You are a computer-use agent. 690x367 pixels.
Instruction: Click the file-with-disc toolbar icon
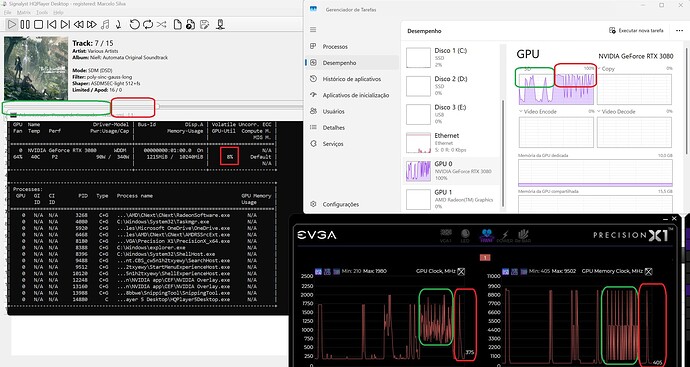coord(190,25)
